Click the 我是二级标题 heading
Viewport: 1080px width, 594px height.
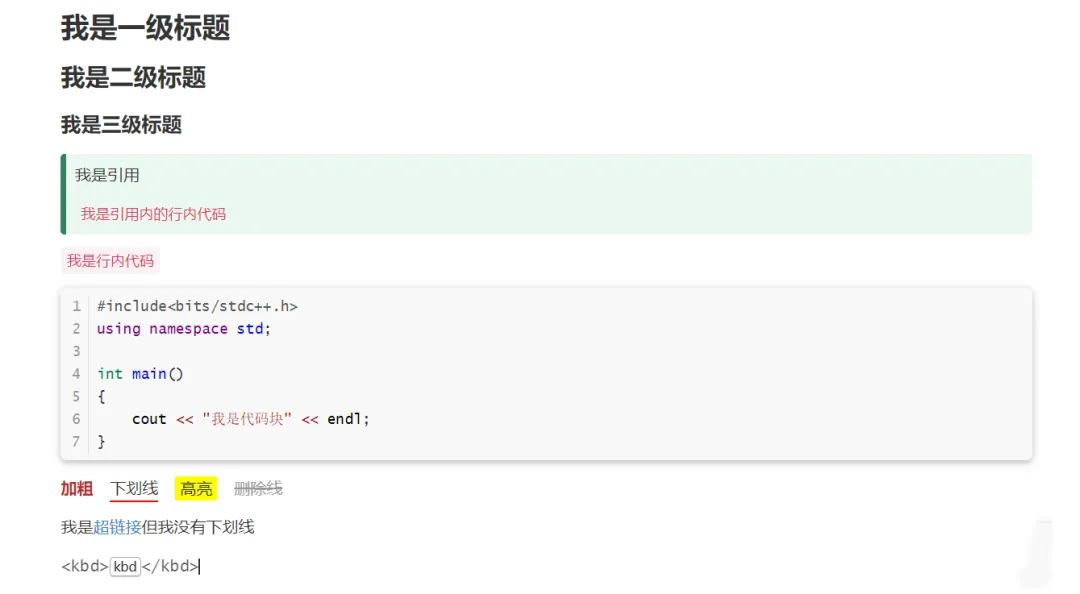133,77
